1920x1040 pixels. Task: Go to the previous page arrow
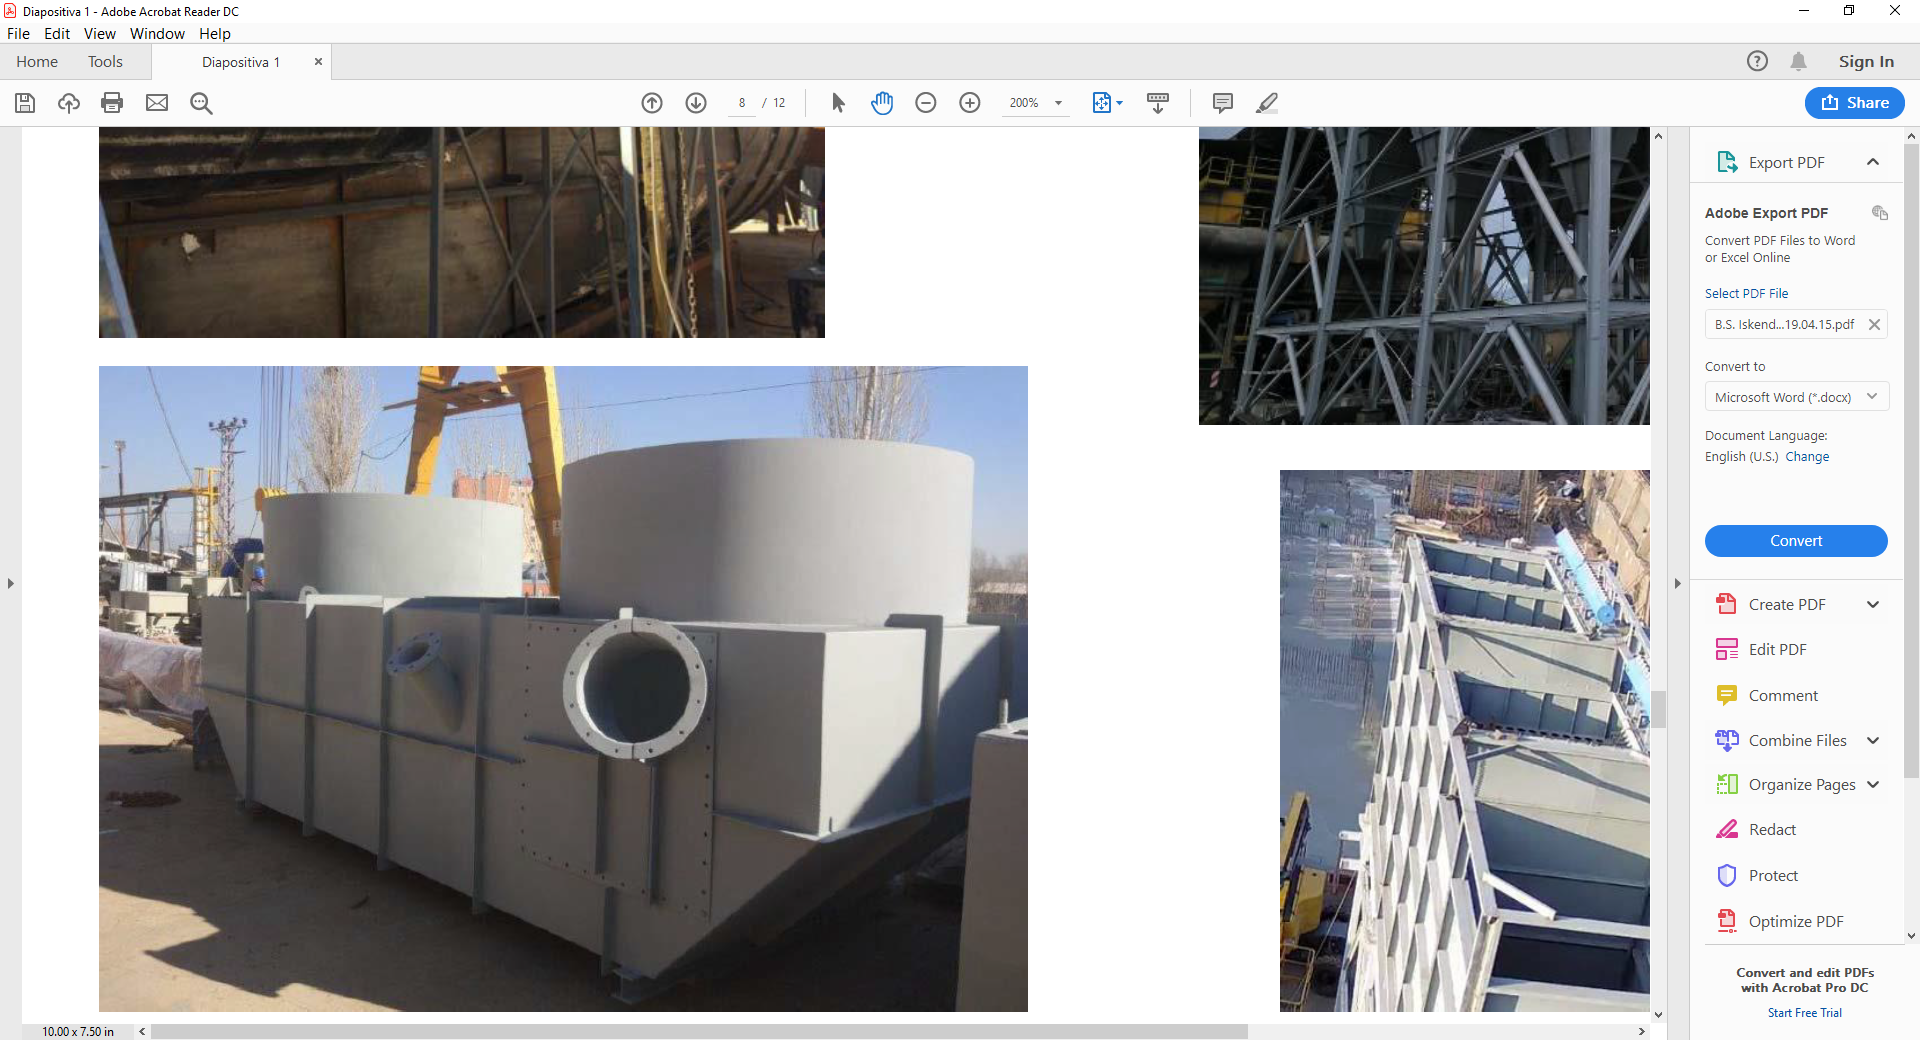[652, 103]
